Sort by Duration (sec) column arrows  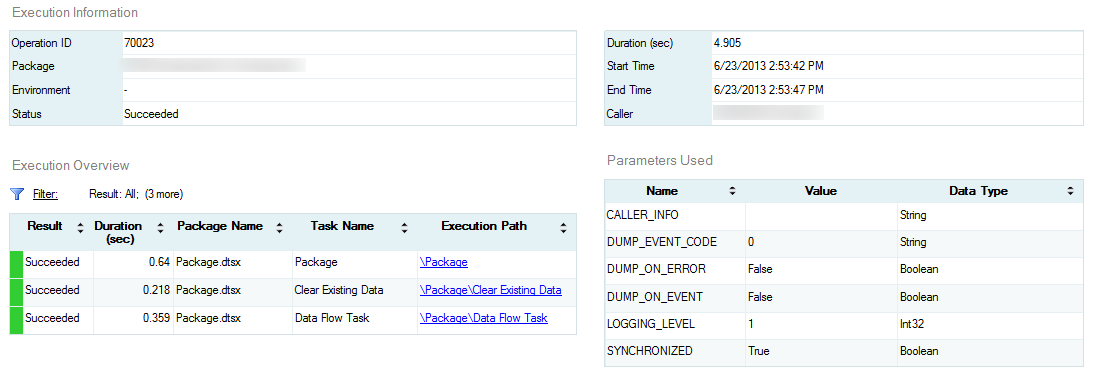coord(161,227)
